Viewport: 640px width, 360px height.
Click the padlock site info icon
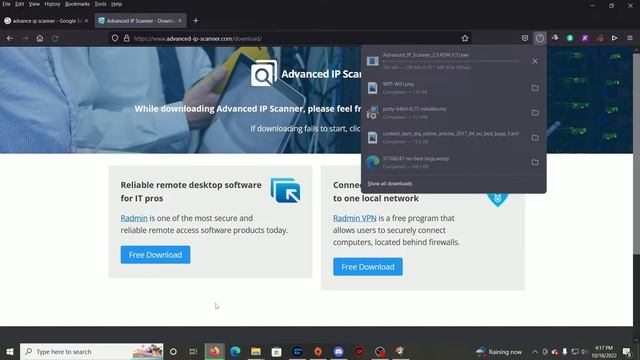127,38
